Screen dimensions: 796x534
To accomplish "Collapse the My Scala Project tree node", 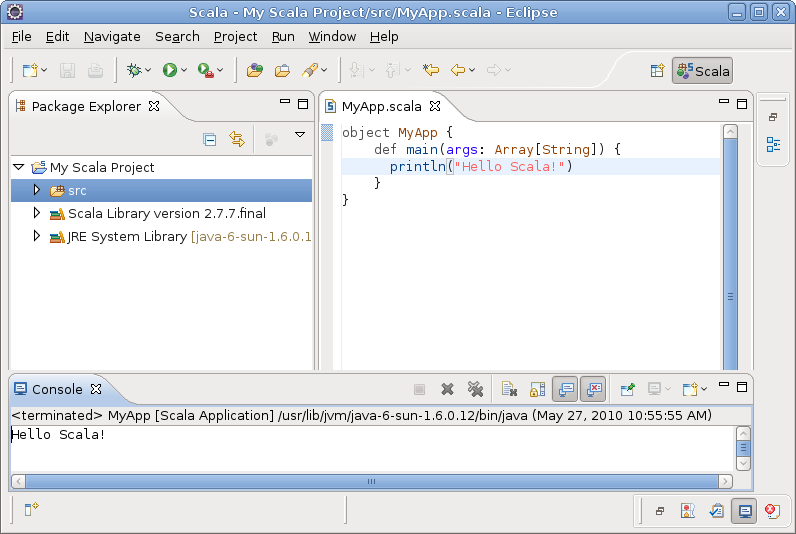I will point(19,167).
